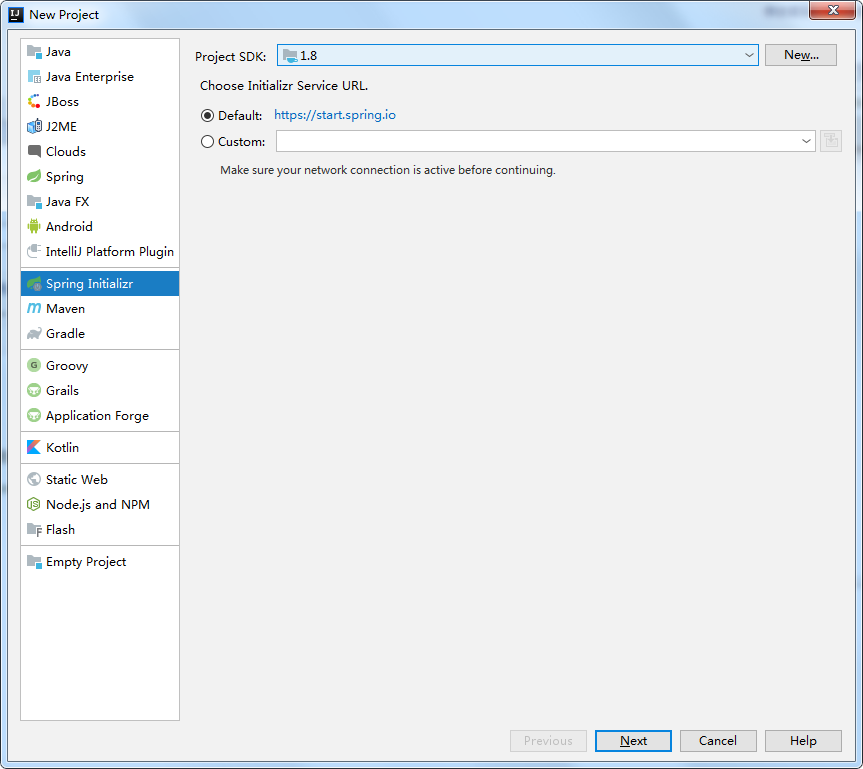This screenshot has width=863, height=769.
Task: Select the Node.js and NPM icon
Action: tap(34, 504)
